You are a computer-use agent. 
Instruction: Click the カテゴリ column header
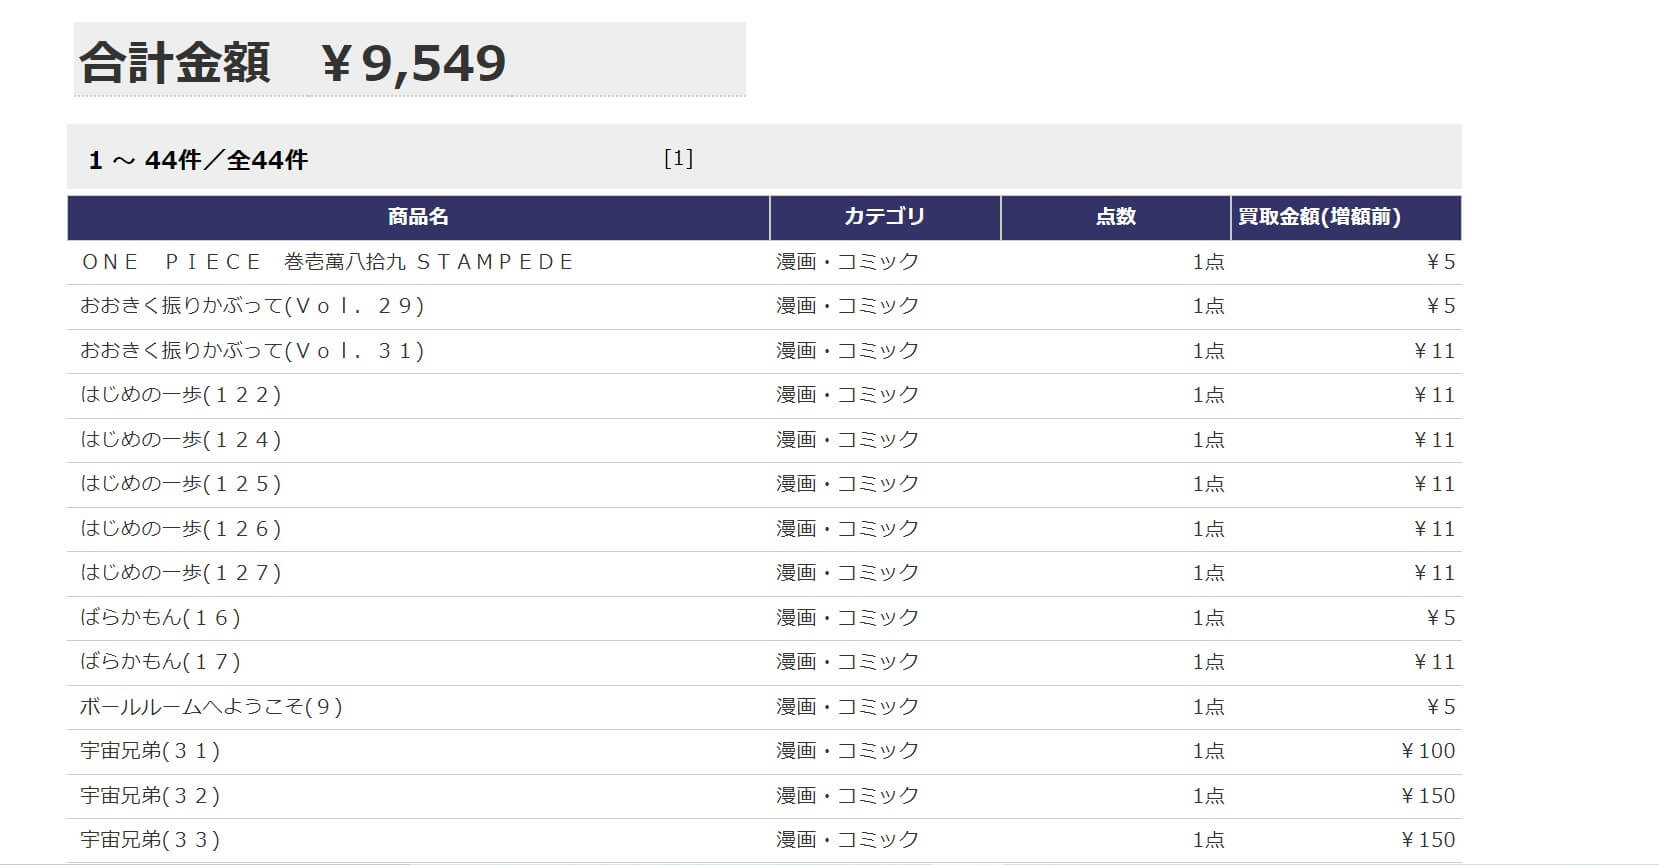pyautogui.click(x=884, y=217)
